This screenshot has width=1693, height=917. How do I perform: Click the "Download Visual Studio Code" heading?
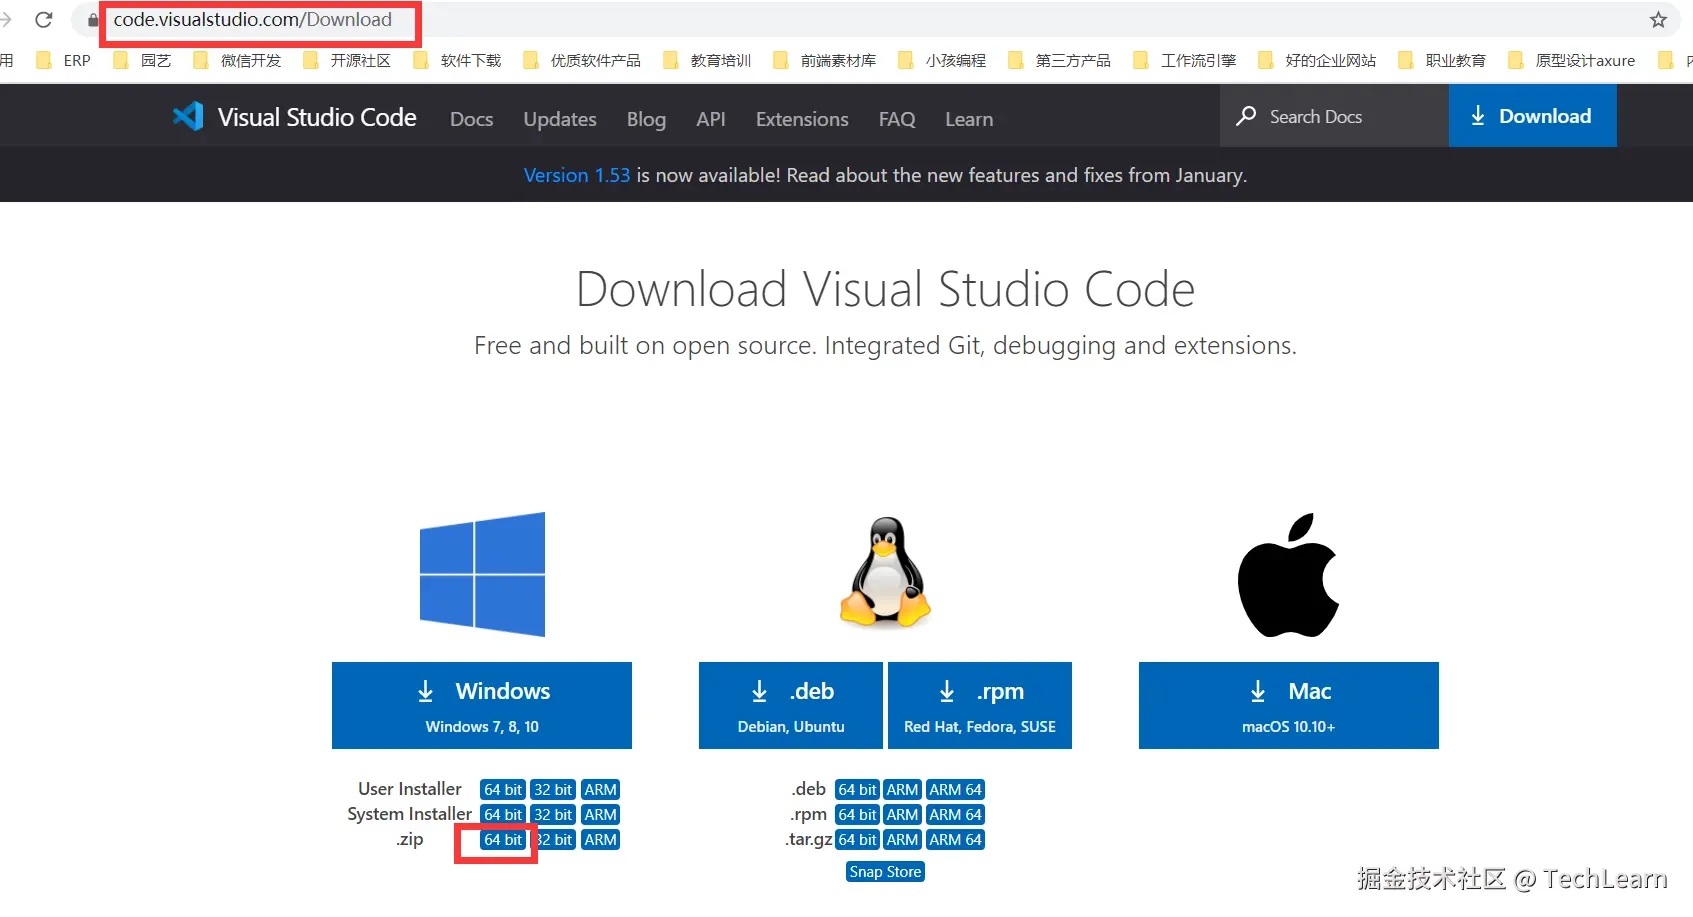[885, 289]
